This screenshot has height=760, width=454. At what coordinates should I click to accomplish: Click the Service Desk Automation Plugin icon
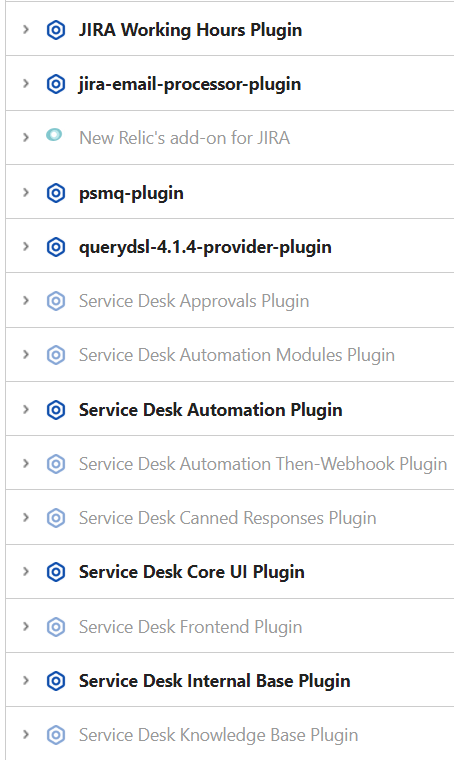(56, 410)
